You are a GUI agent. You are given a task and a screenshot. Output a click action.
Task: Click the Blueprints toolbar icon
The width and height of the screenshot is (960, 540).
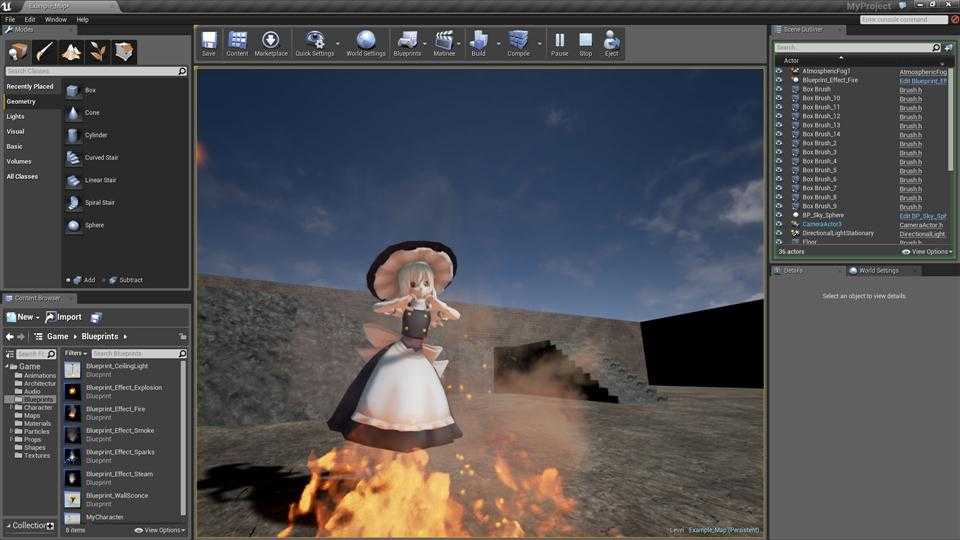[x=407, y=43]
